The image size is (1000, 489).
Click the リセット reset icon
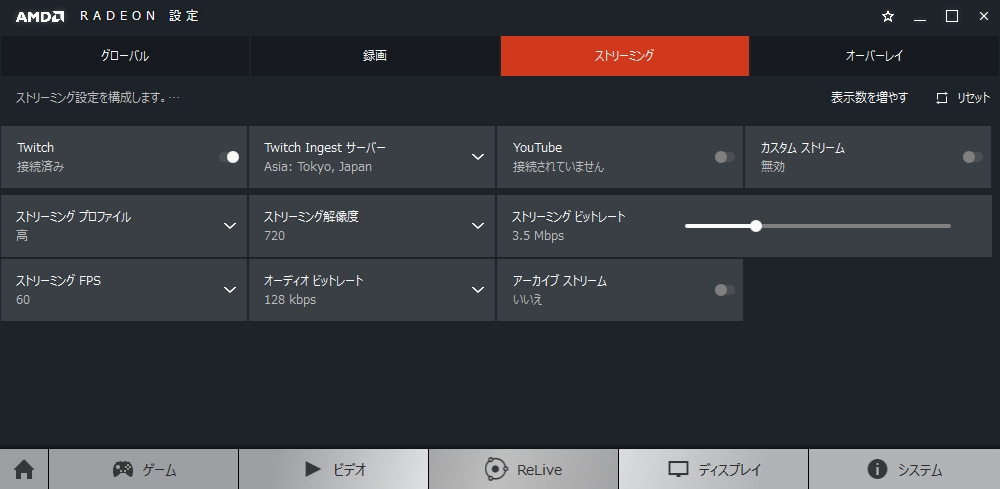(941, 98)
